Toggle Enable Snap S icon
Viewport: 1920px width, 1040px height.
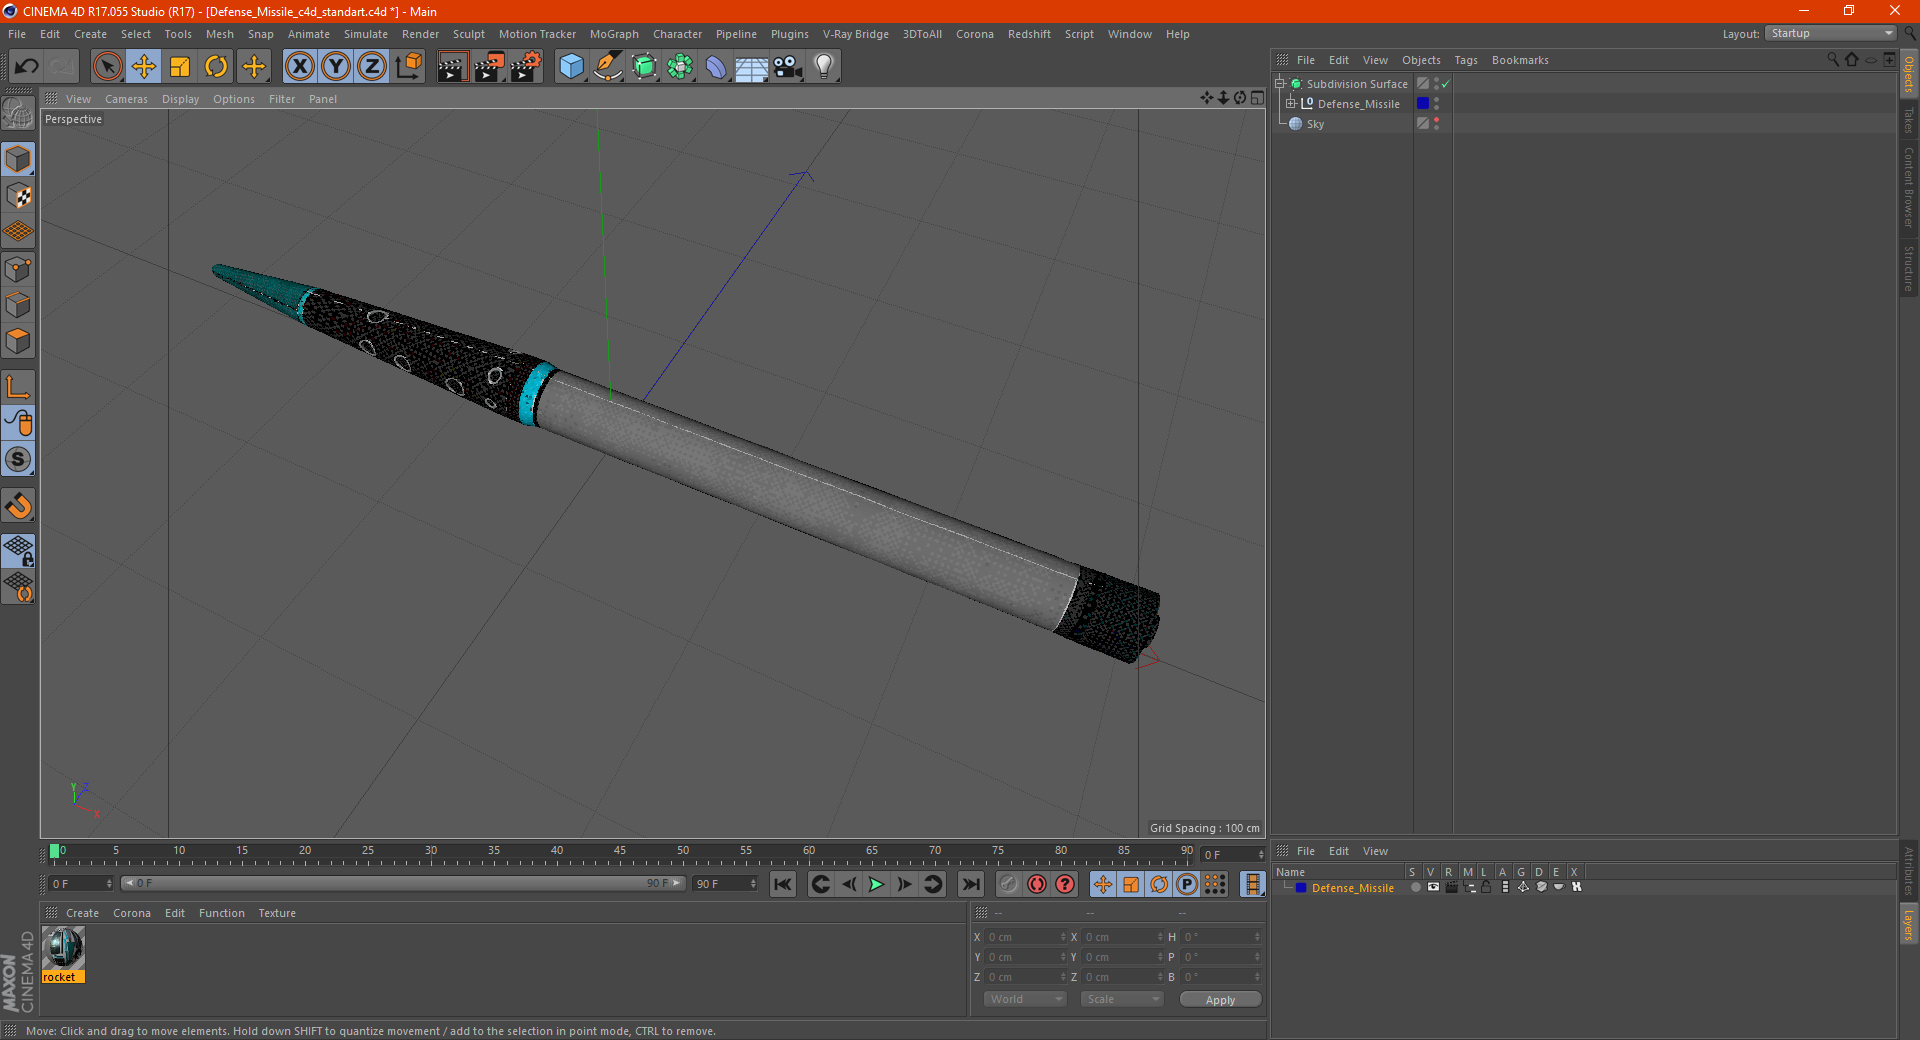(19, 459)
